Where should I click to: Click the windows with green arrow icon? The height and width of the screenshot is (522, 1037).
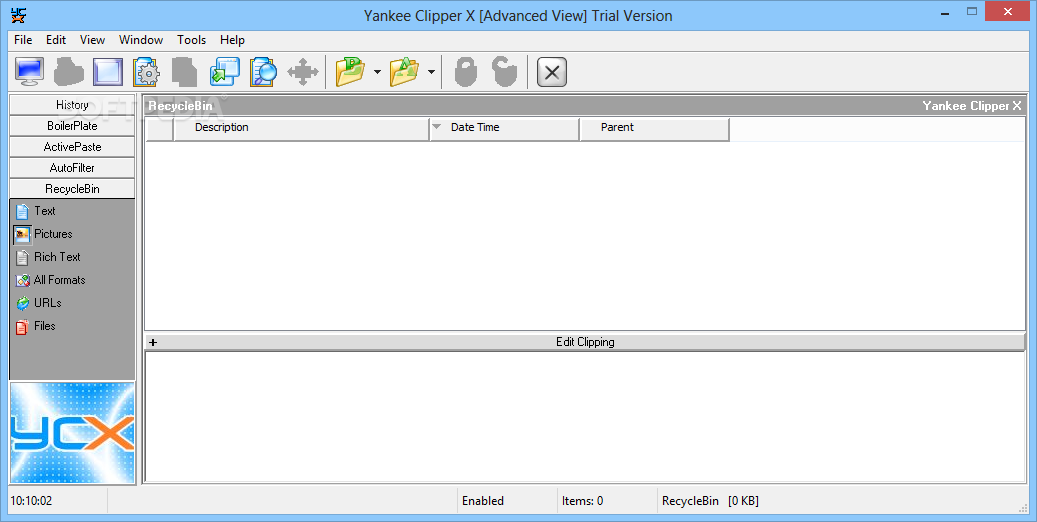pos(224,71)
